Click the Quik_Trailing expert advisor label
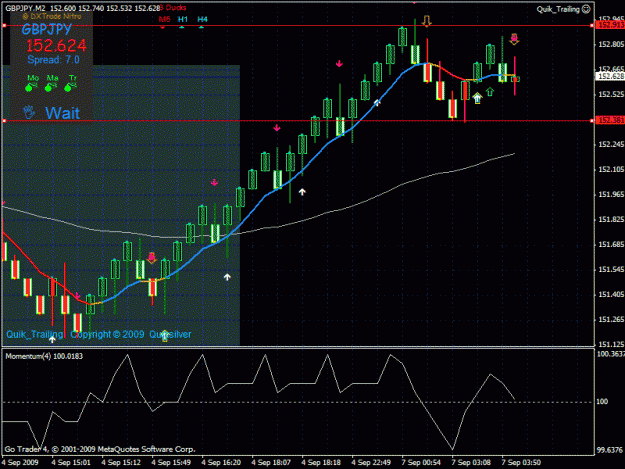Image resolution: width=625 pixels, height=469 pixels. (558, 9)
